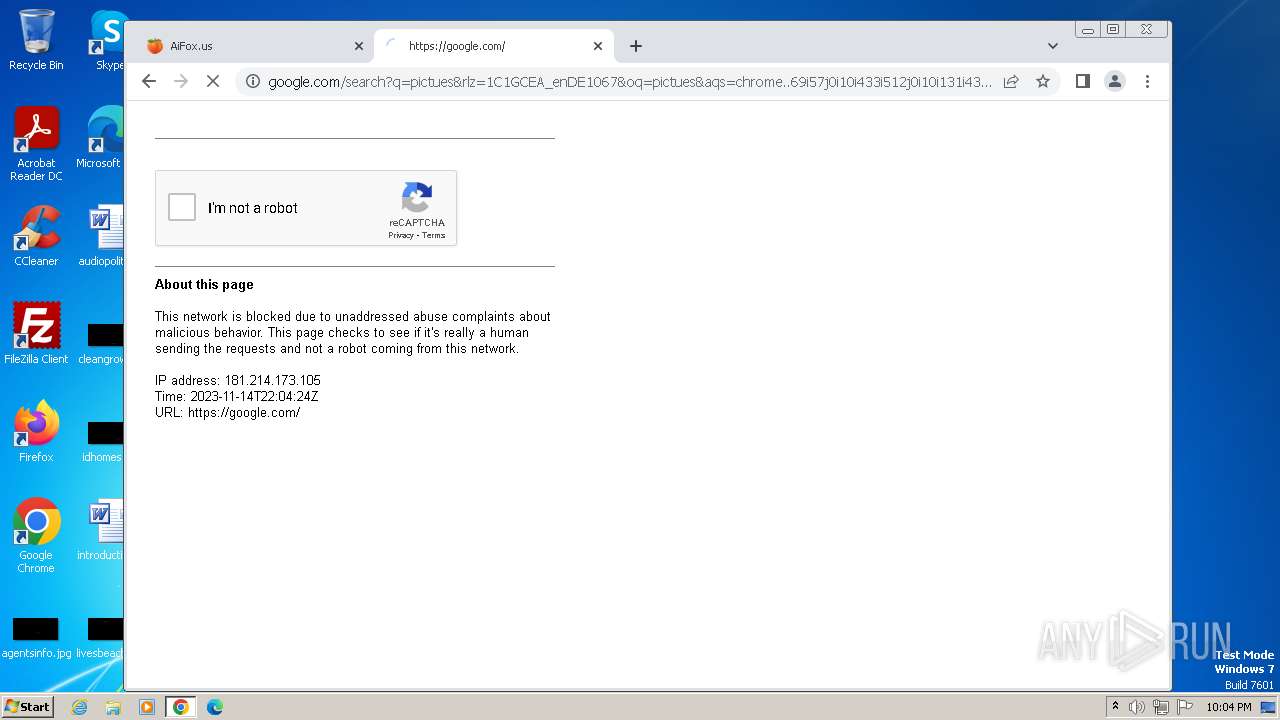The width and height of the screenshot is (1280, 720).
Task: Open the reCAPTCHA Privacy link
Action: (x=401, y=236)
